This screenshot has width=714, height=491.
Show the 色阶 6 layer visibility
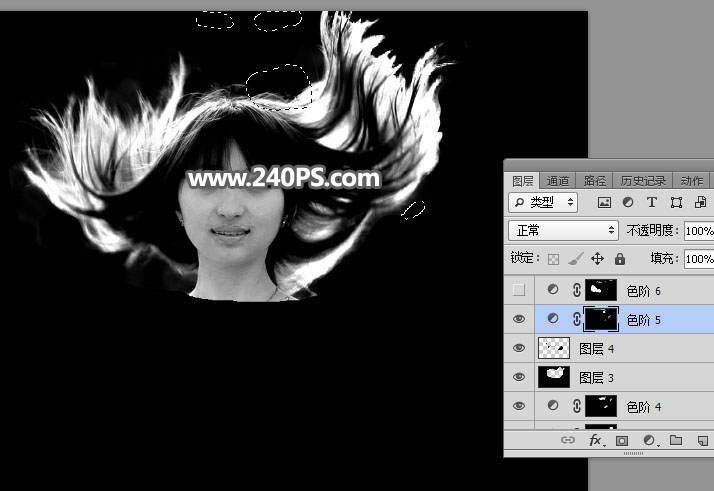(x=518, y=290)
